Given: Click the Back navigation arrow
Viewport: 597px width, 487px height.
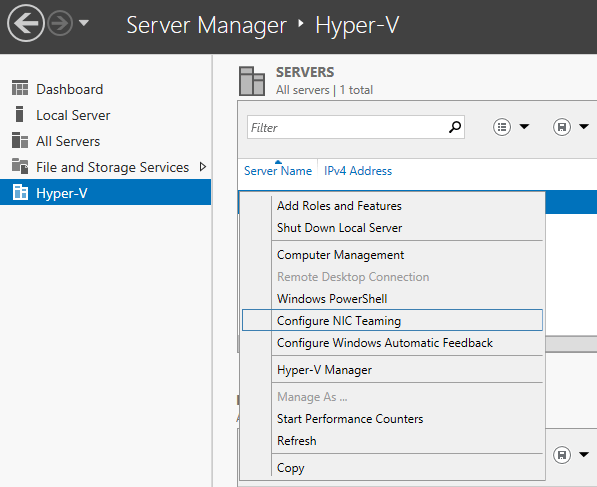Looking at the screenshot, I should tap(26, 23).
